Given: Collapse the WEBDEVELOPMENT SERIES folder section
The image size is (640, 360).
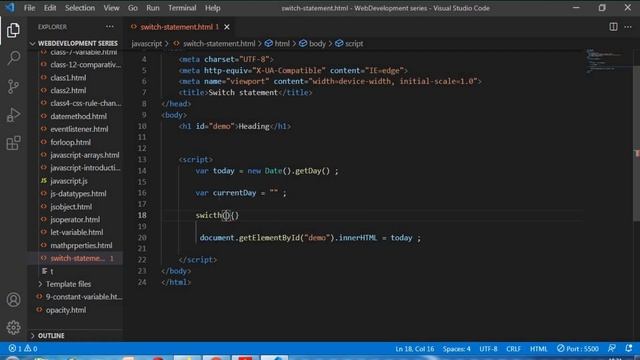Looking at the screenshot, I should pyautogui.click(x=74, y=43).
